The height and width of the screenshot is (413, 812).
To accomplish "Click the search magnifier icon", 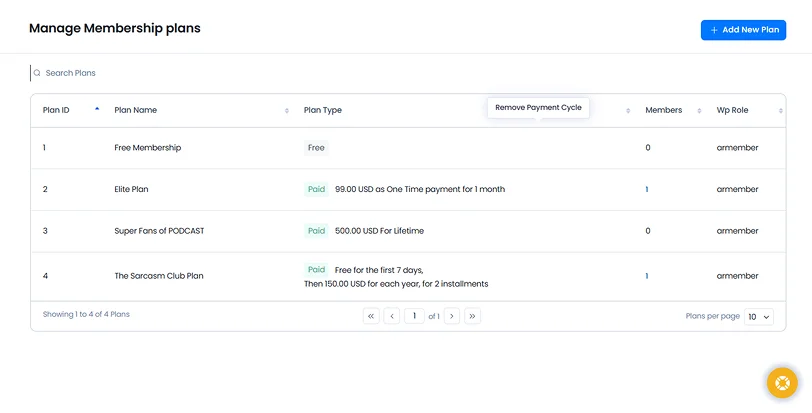I will (37, 73).
